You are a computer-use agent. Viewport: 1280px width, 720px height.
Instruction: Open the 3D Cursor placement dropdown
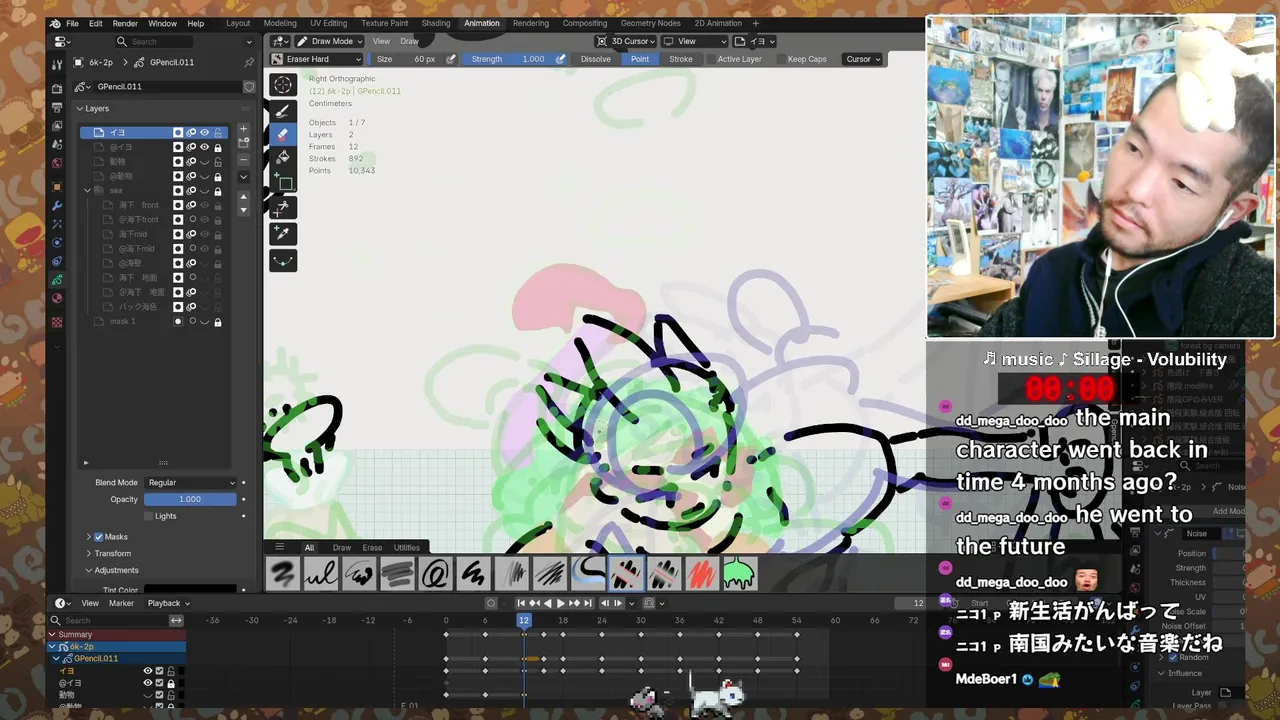[626, 41]
